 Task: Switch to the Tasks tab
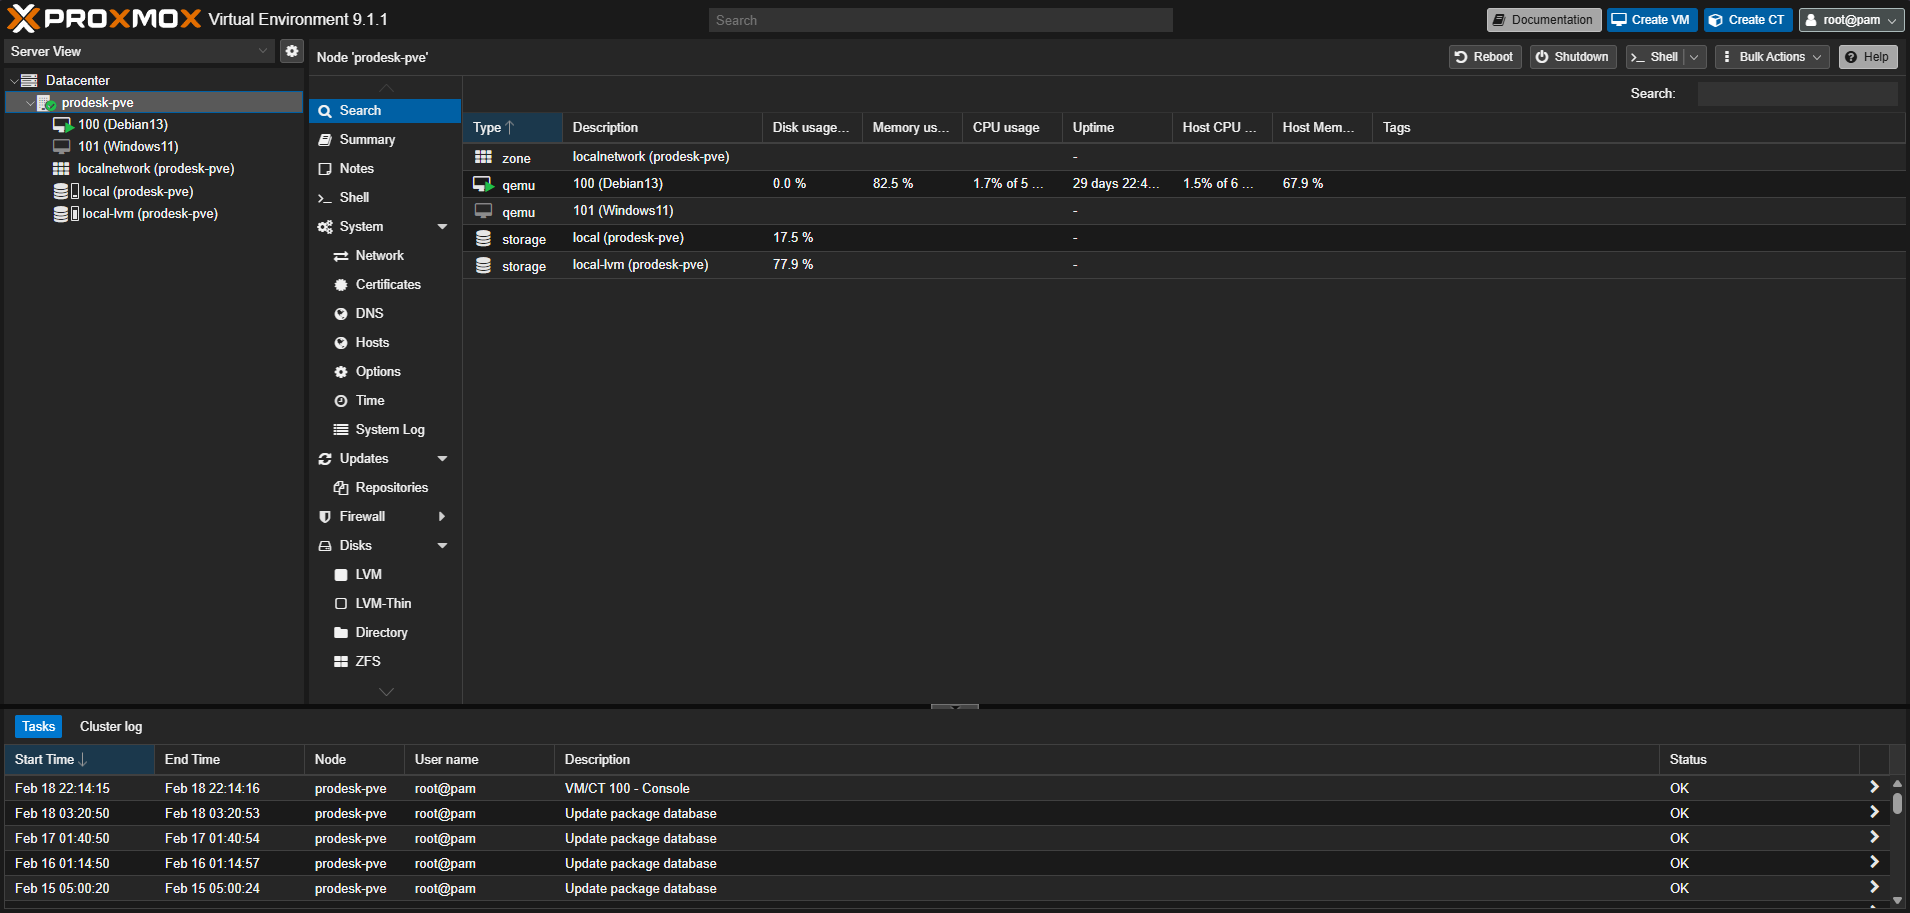(38, 727)
